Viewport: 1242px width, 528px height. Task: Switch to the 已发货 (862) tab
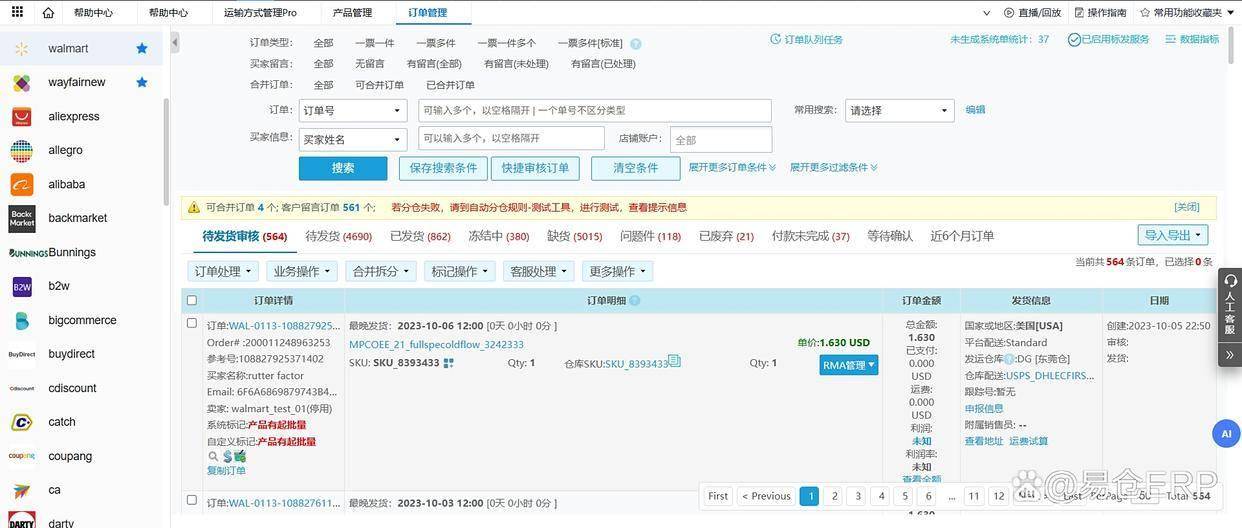pos(420,236)
